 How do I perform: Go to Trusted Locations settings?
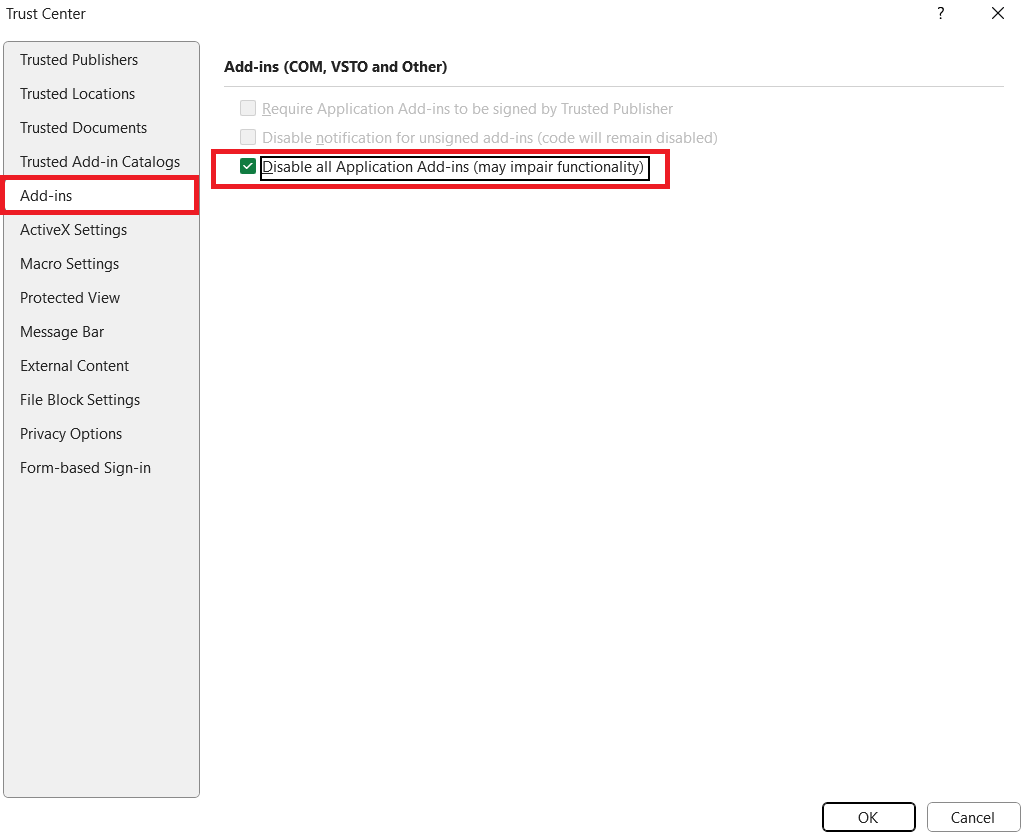click(x=101, y=94)
